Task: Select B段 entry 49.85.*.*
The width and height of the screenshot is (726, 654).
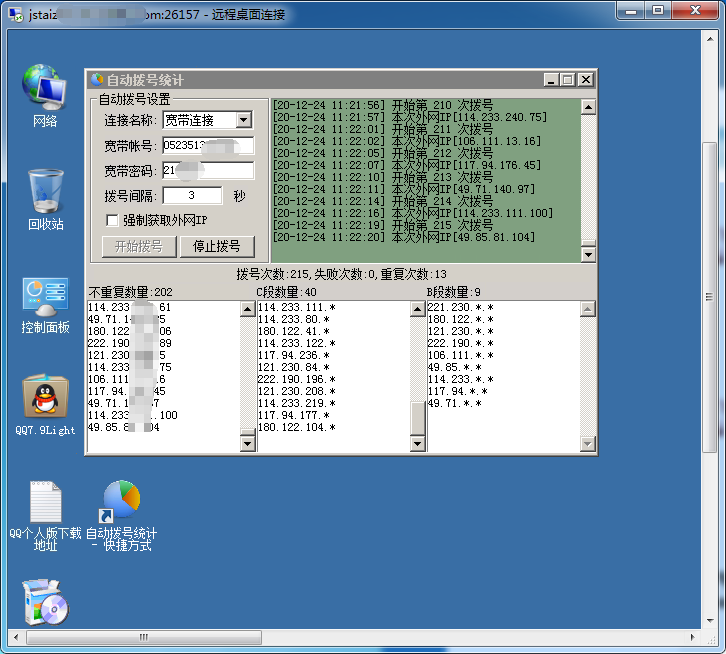Action: [455, 367]
